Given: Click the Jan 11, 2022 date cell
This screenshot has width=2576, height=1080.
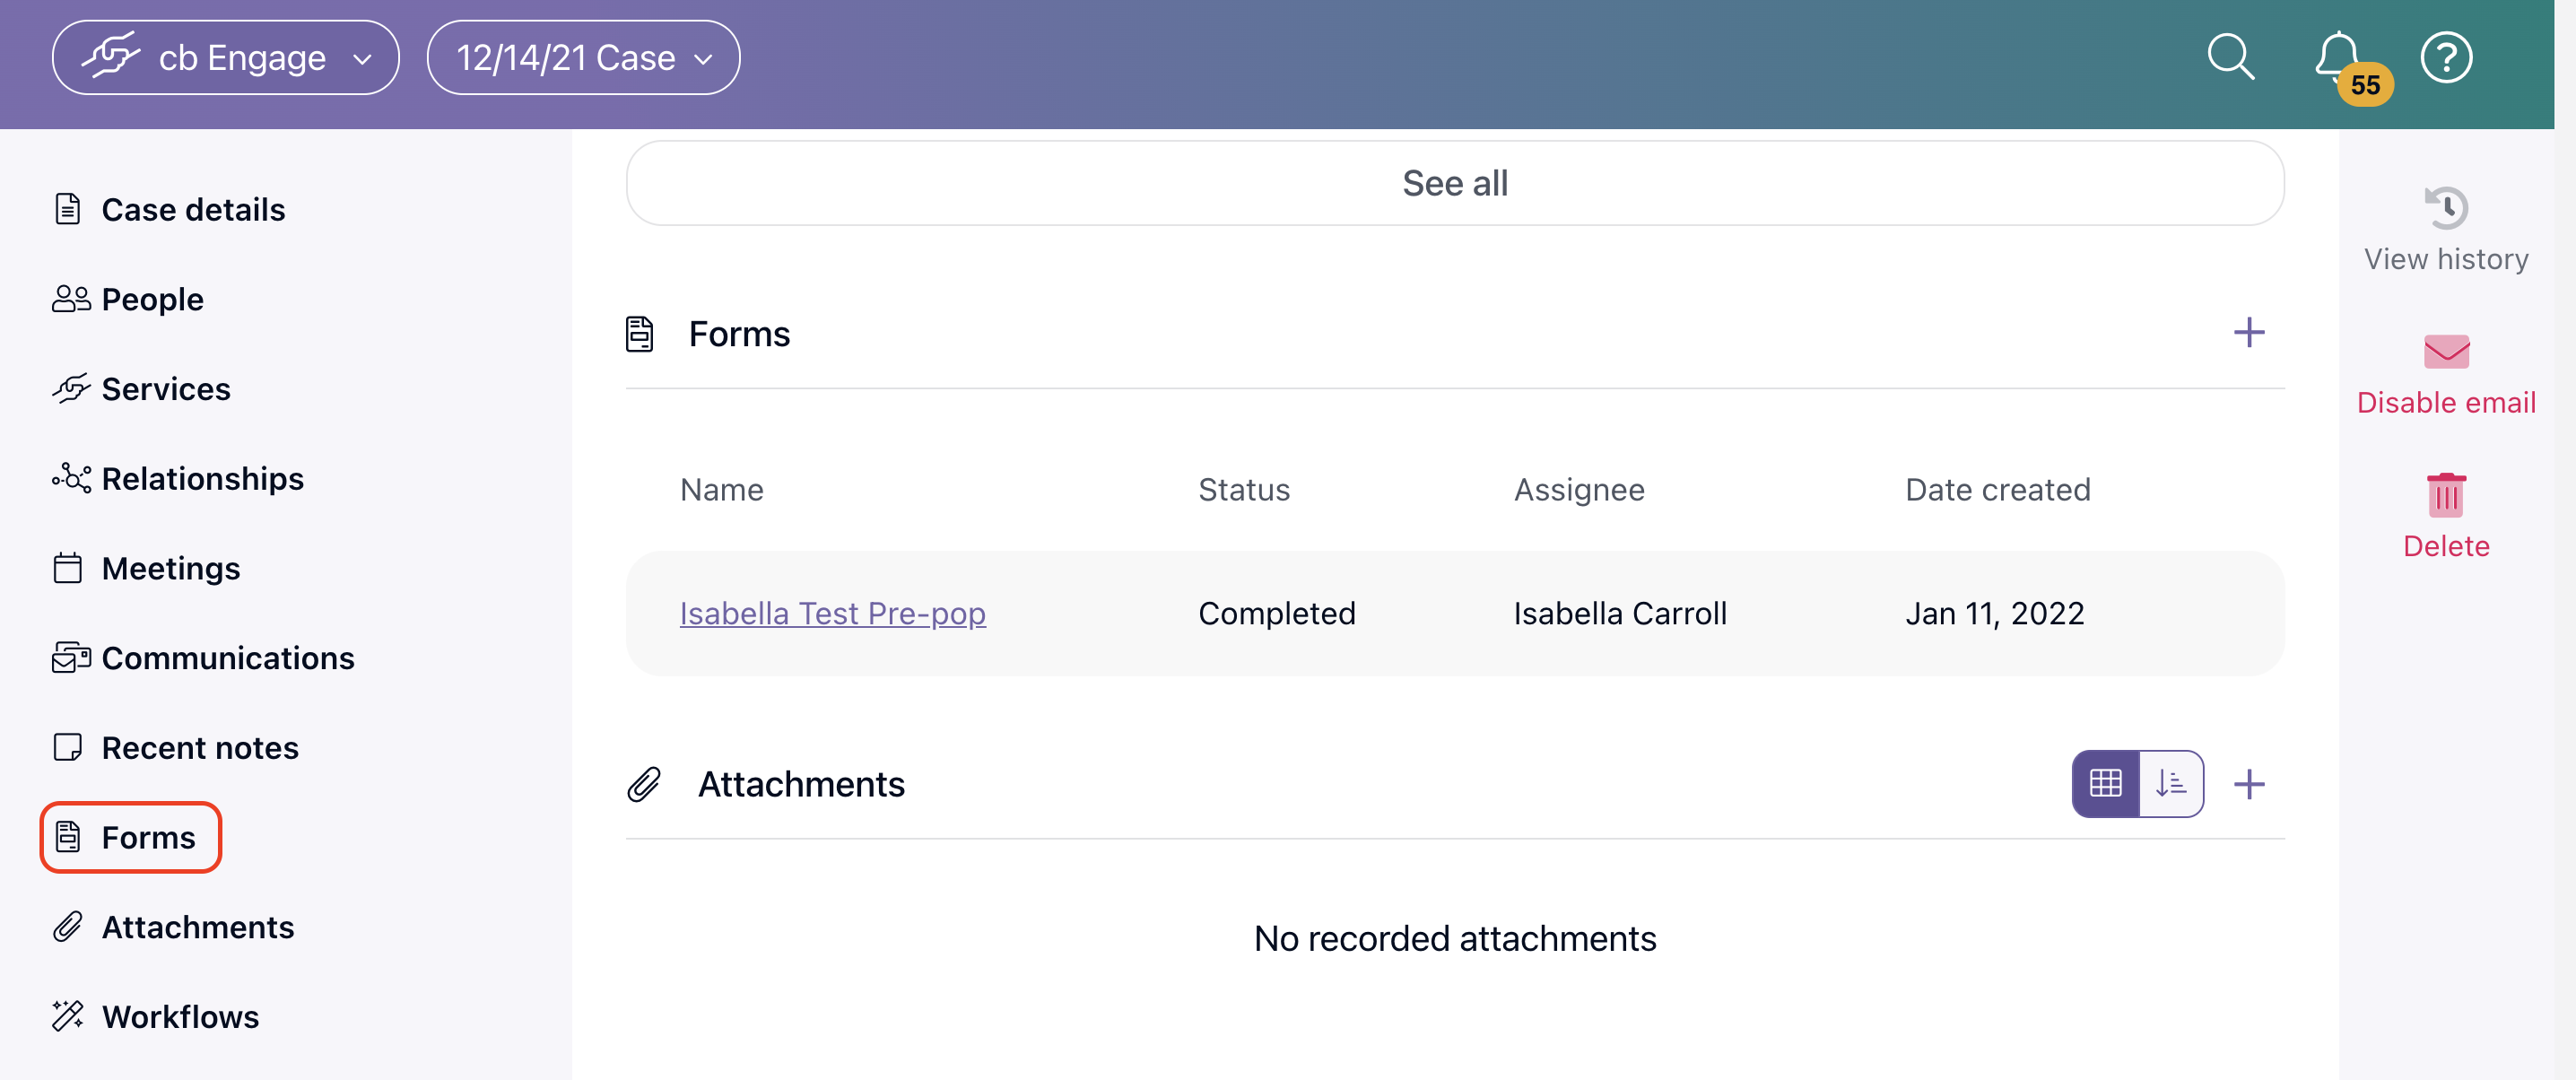Looking at the screenshot, I should pyautogui.click(x=1994, y=613).
